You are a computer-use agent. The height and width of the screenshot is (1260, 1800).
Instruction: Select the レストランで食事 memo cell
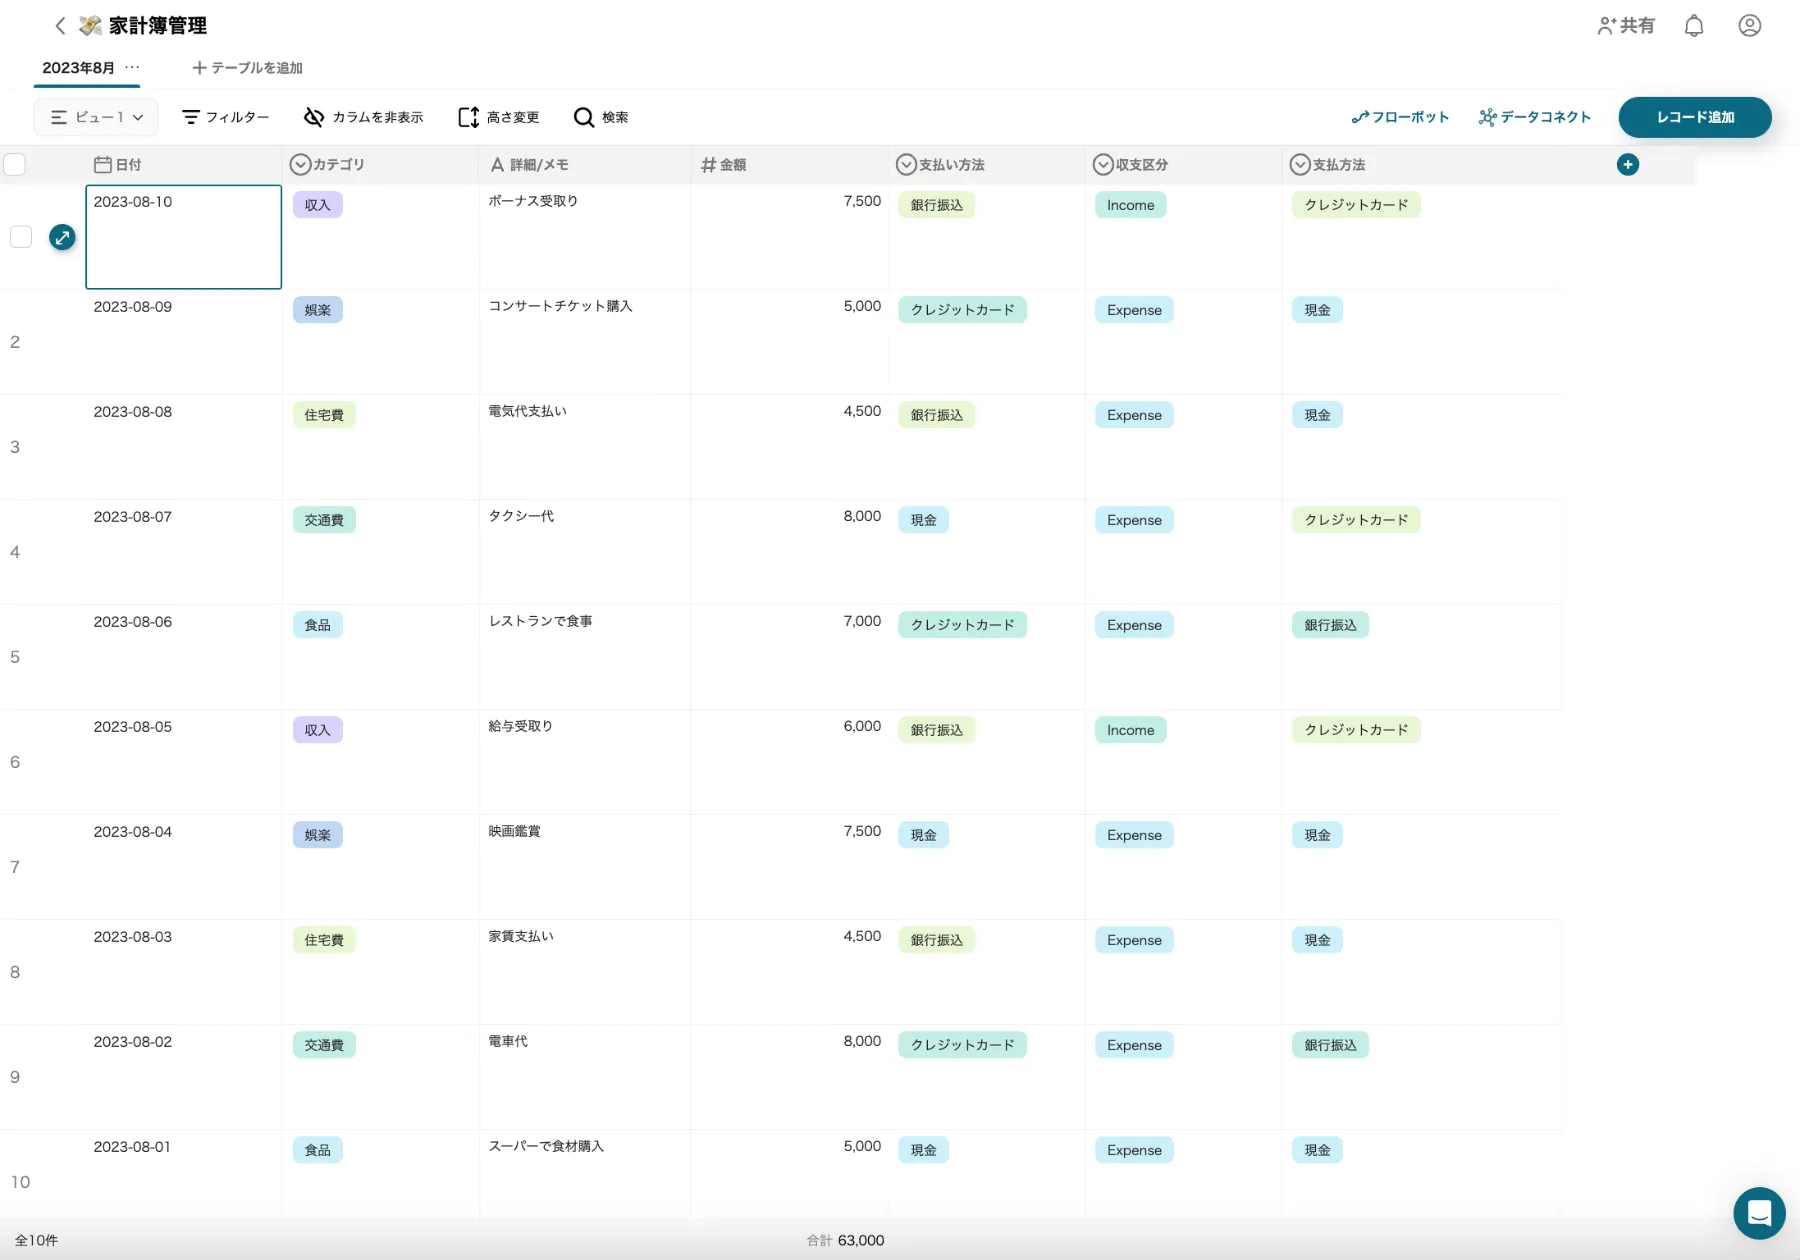(x=585, y=657)
